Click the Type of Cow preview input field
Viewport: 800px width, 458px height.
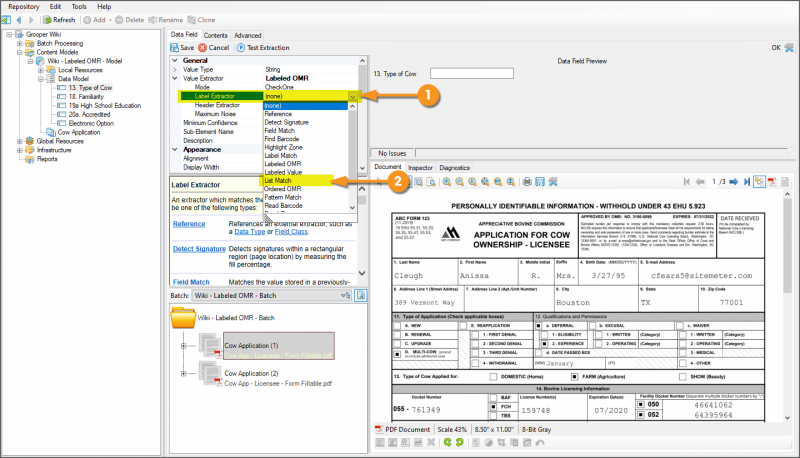pos(471,73)
